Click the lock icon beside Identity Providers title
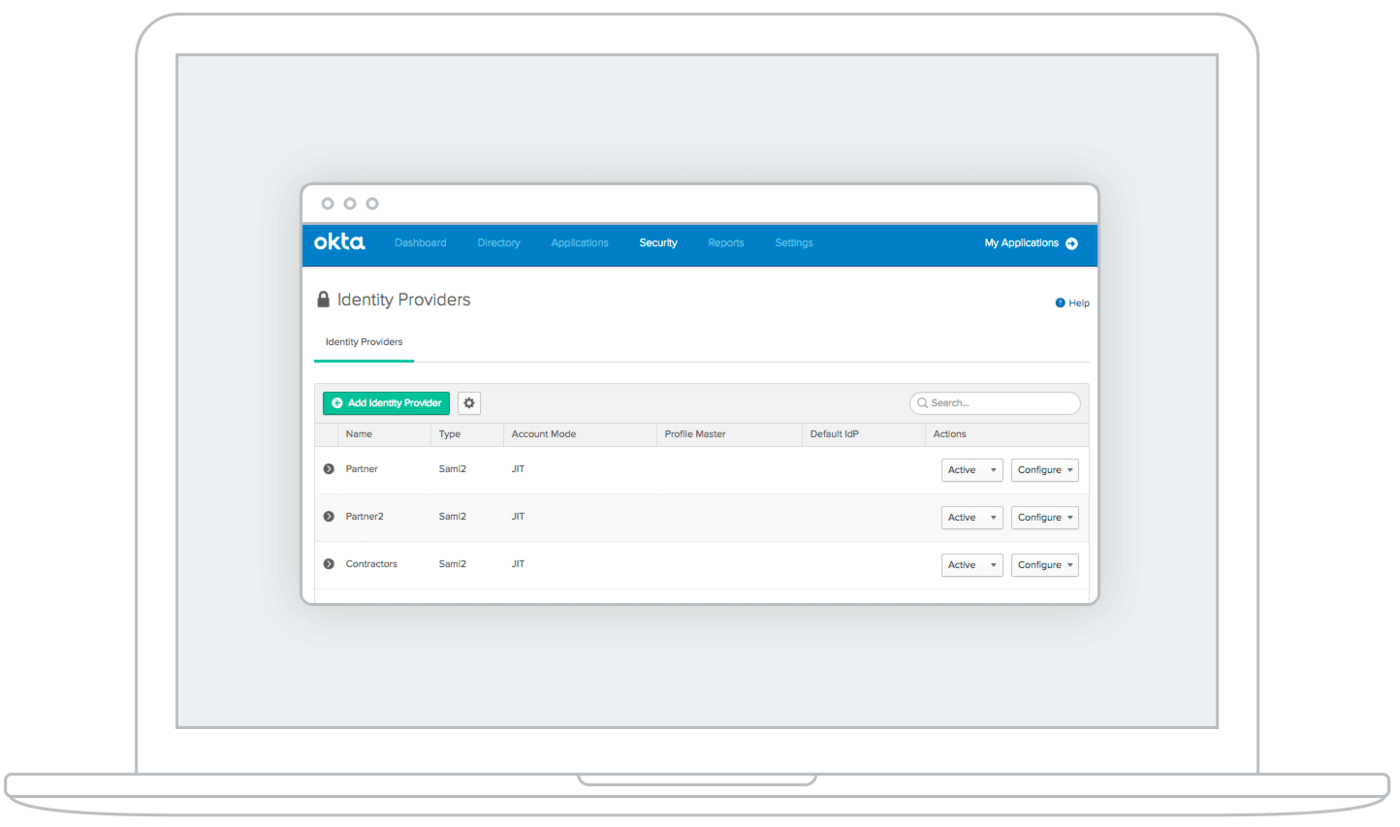1400x827 pixels. click(x=323, y=300)
